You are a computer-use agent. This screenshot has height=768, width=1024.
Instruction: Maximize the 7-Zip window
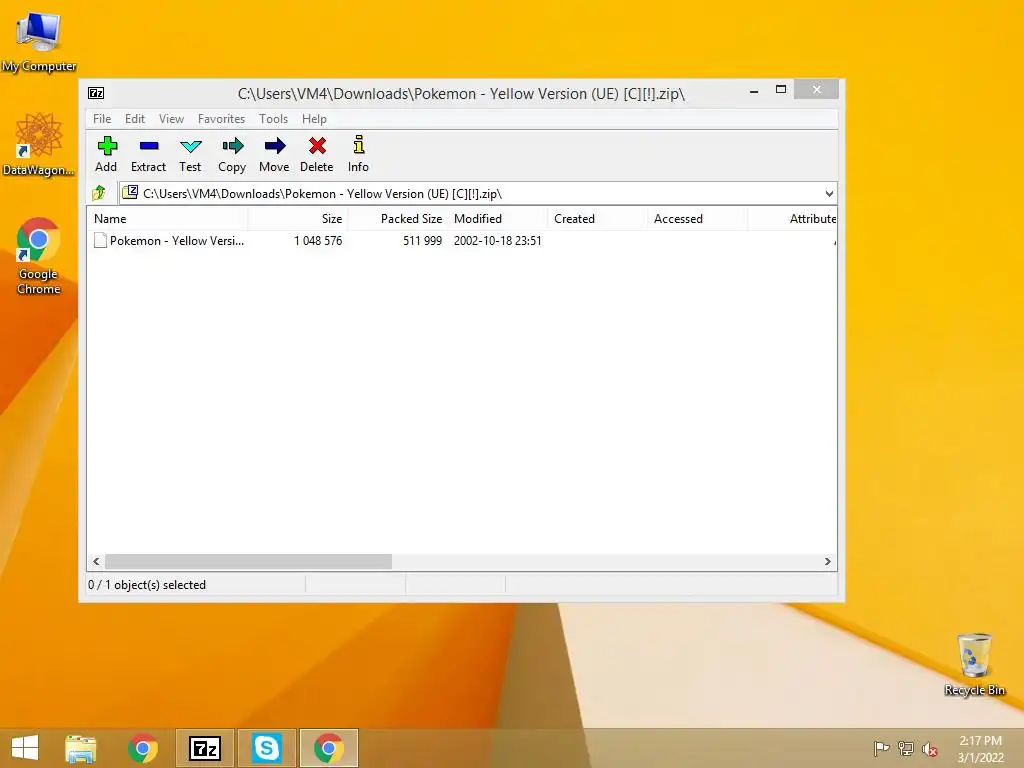(x=780, y=89)
